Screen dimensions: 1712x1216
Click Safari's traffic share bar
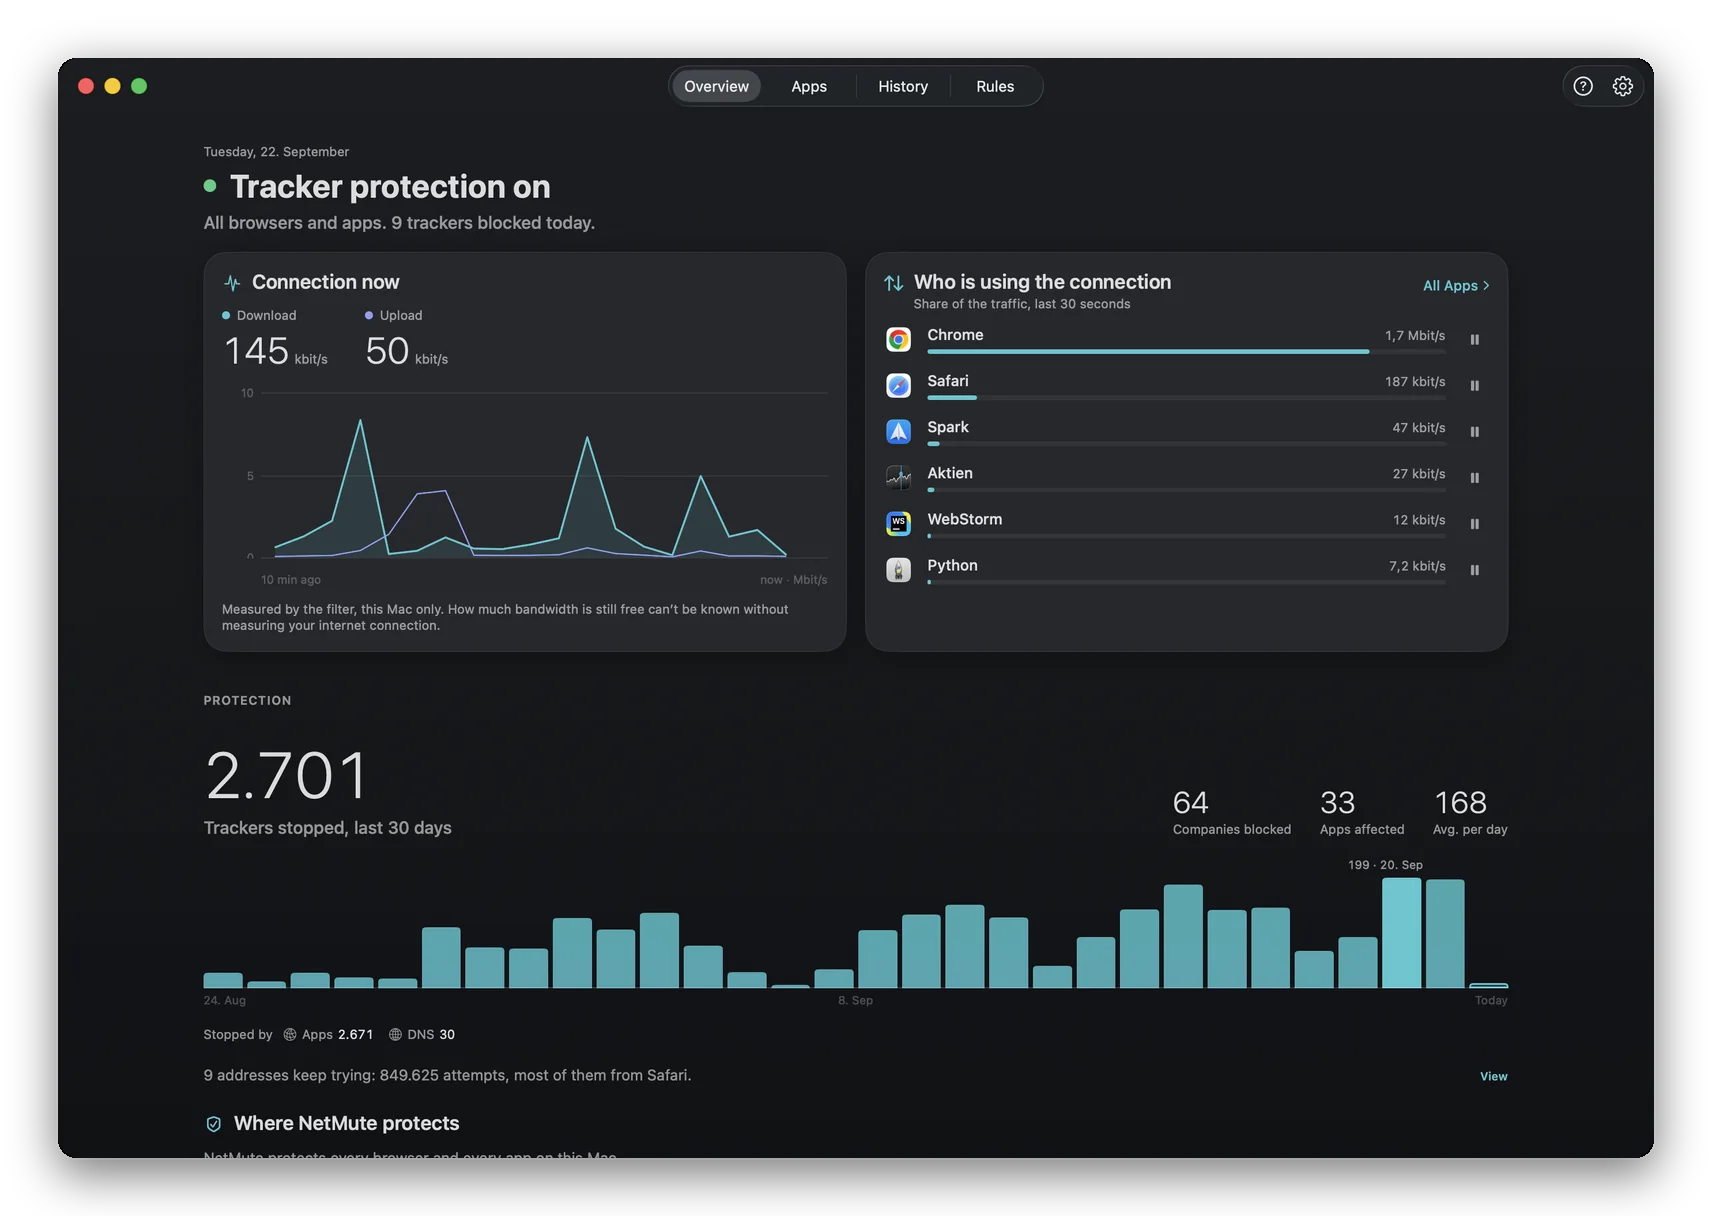click(1186, 398)
